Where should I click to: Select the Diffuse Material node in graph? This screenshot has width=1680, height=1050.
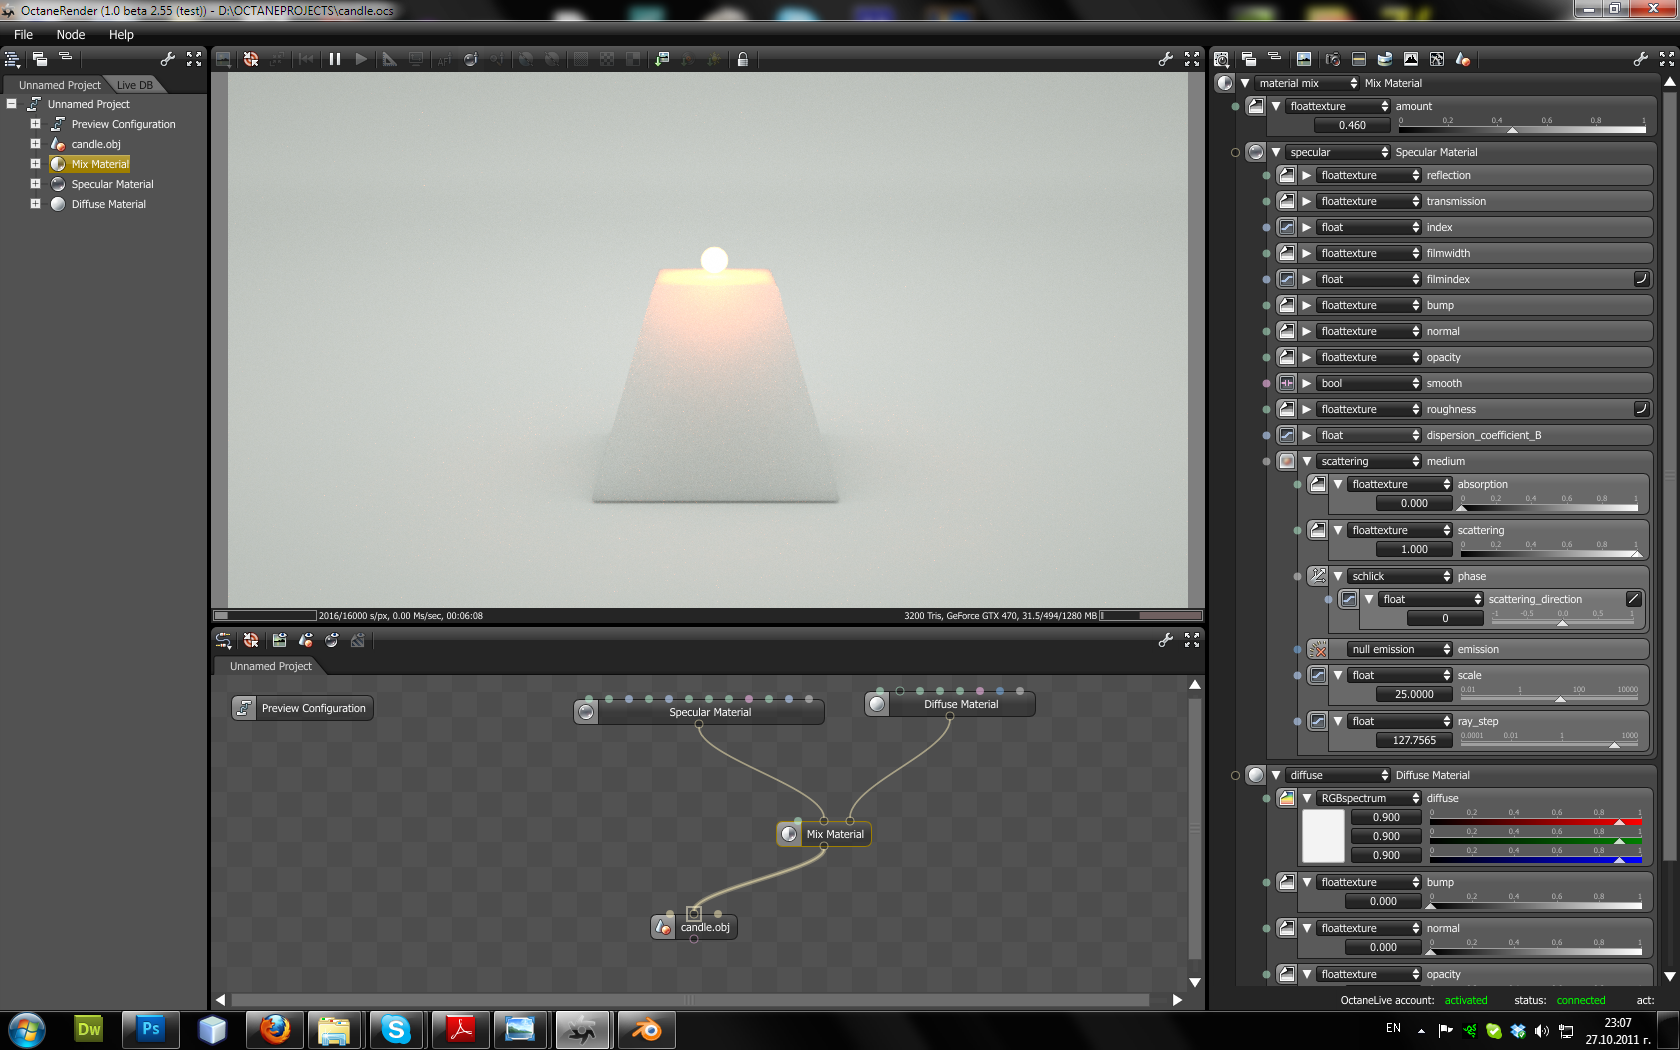coord(950,704)
